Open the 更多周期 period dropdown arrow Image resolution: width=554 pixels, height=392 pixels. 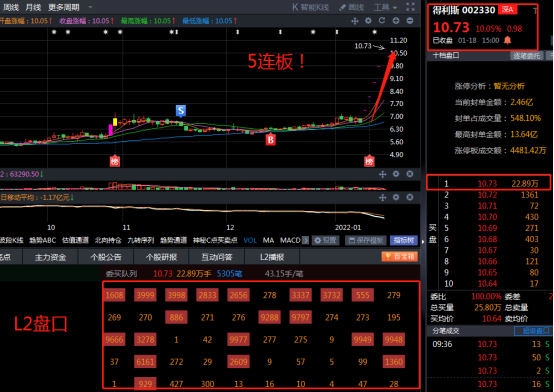tap(90, 7)
